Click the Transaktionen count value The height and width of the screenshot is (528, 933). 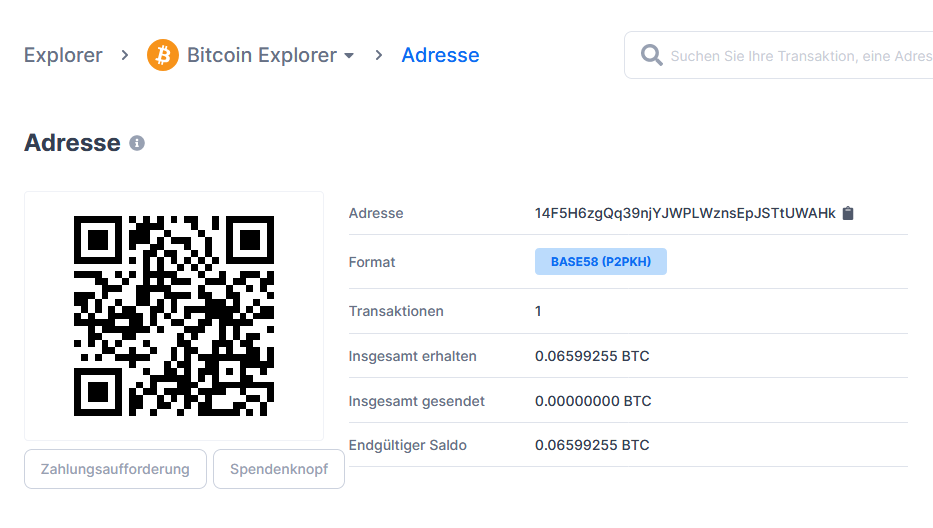point(538,311)
